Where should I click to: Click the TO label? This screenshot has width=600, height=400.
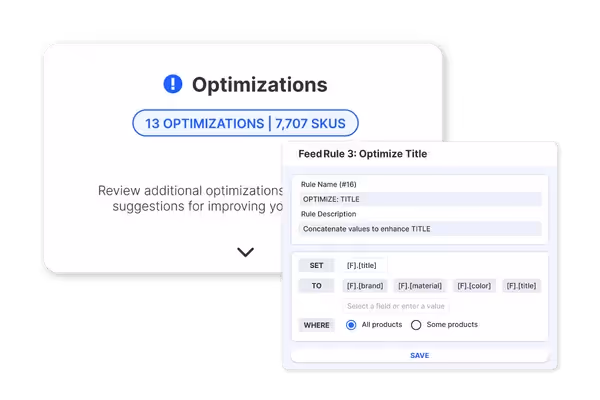(x=316, y=286)
